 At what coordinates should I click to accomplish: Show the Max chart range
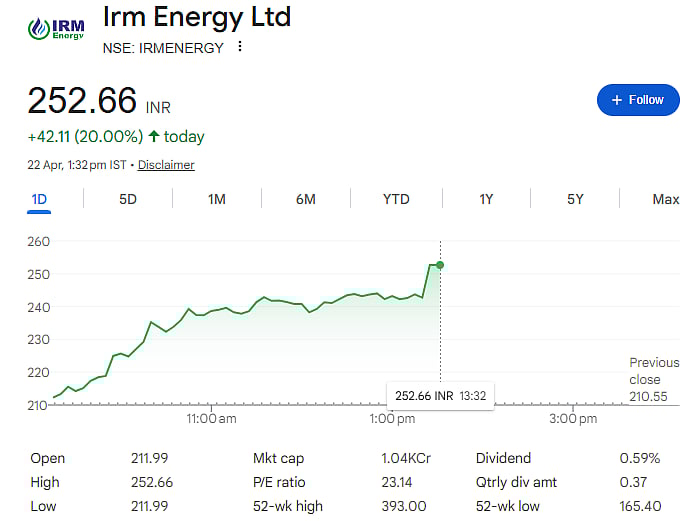coord(665,199)
